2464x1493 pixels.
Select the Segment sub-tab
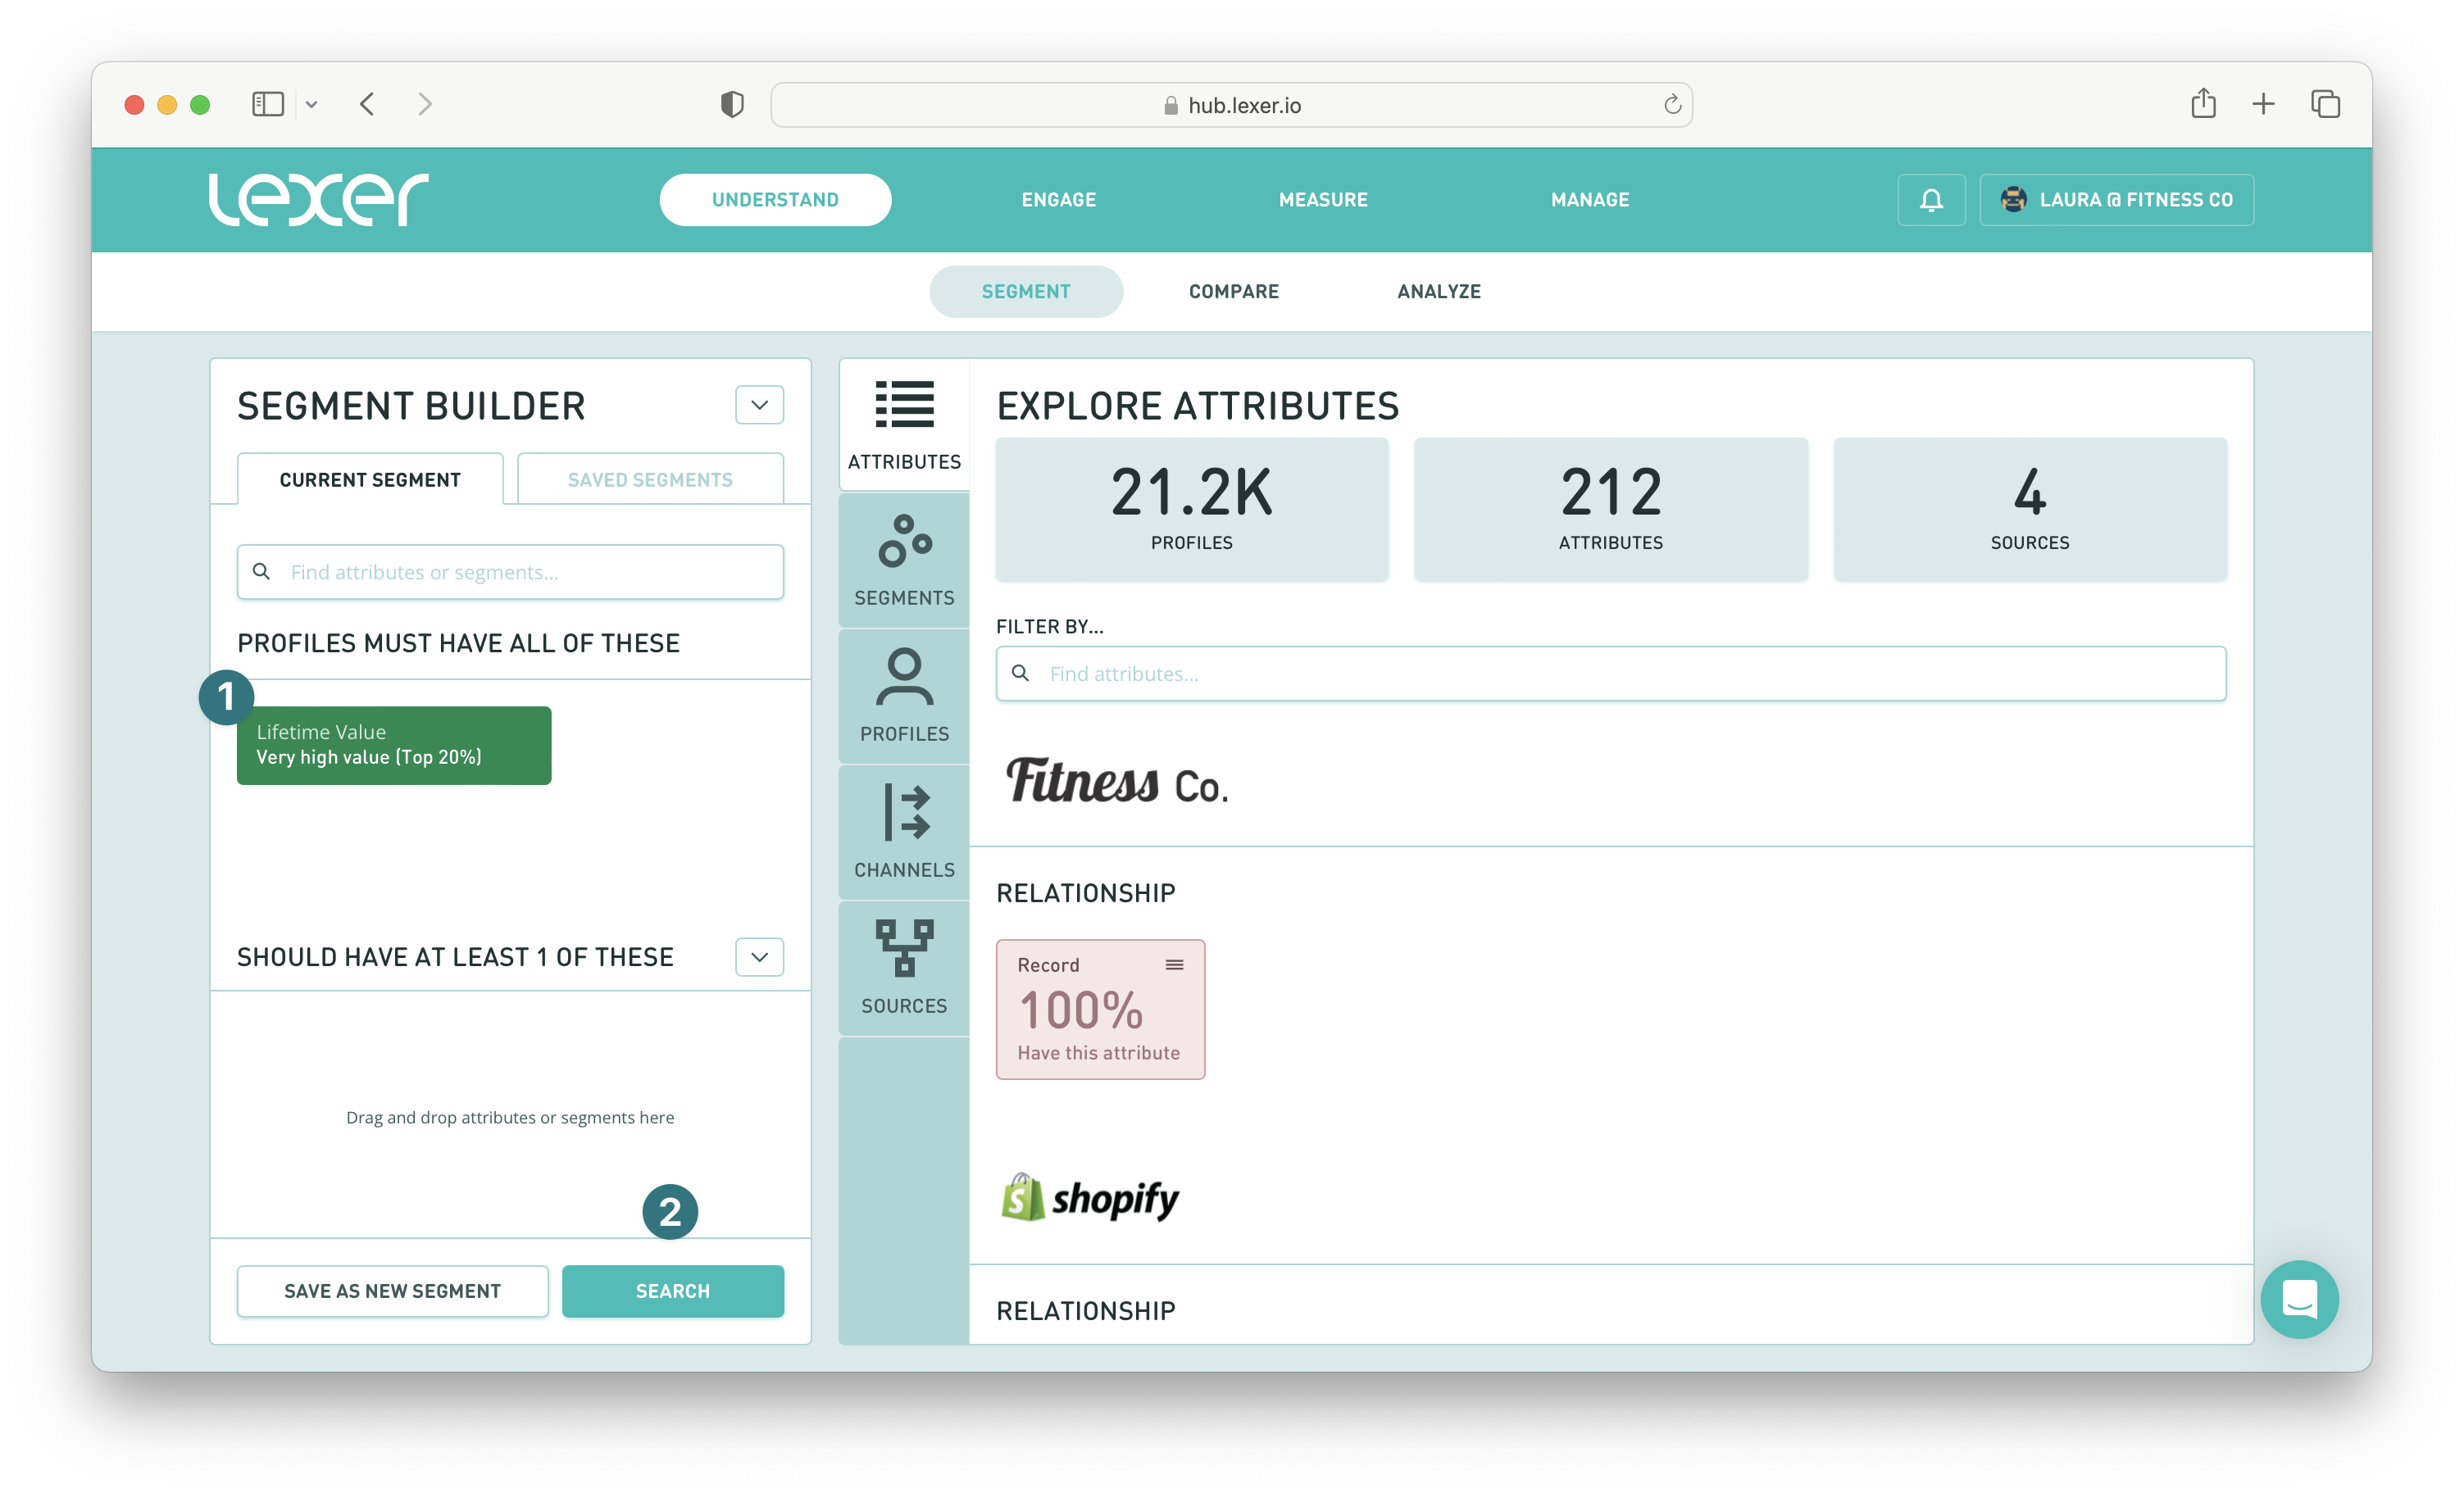point(1025,291)
